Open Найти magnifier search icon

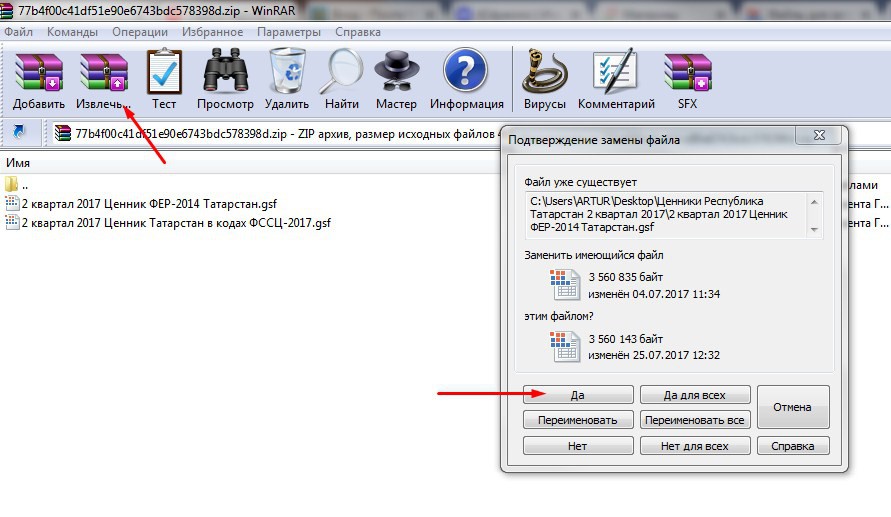point(342,72)
